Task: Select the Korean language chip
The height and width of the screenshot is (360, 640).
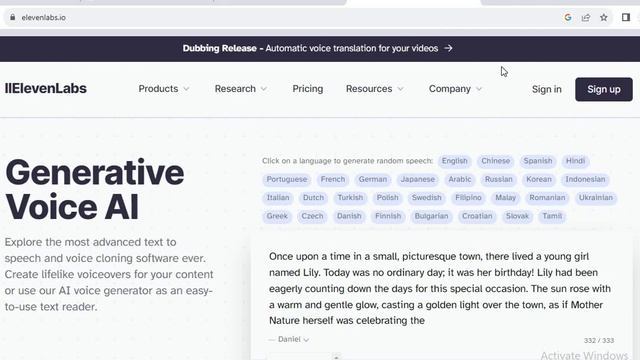Action: coord(539,179)
